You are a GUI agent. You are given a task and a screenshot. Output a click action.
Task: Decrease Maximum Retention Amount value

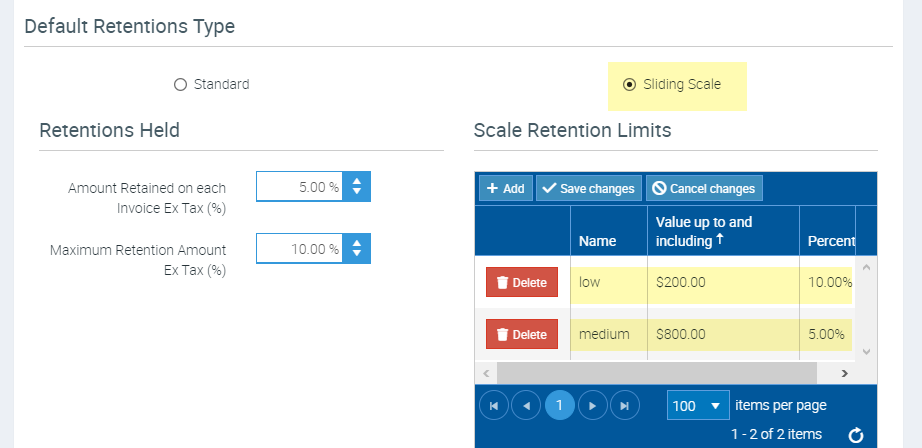click(357, 254)
